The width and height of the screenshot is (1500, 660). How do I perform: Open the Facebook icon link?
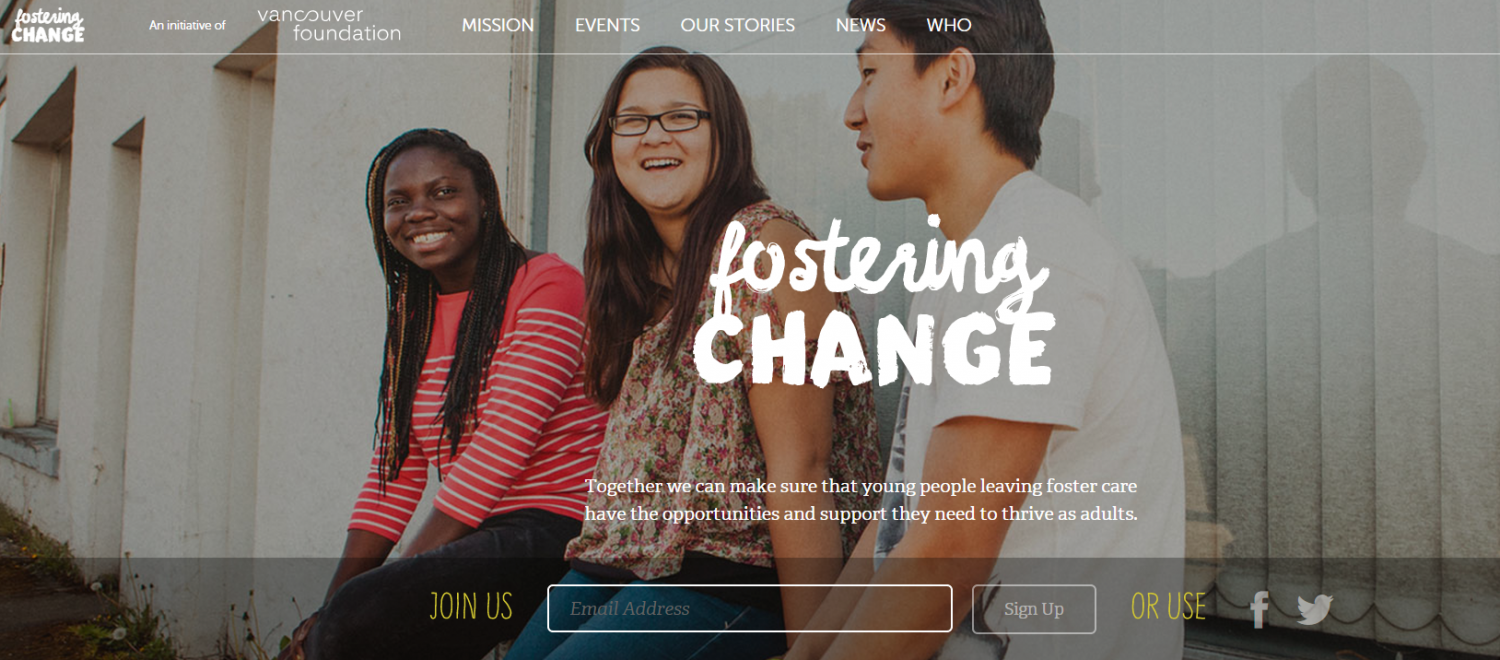(x=1259, y=609)
